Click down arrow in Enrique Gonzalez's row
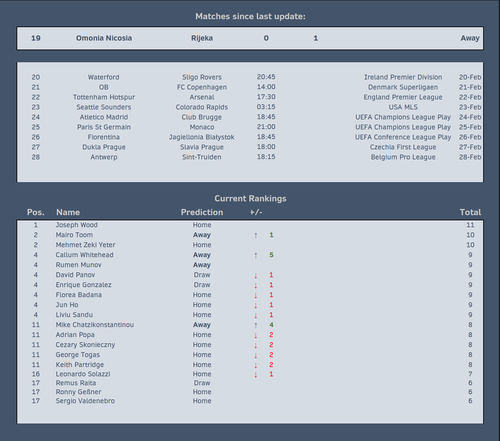This screenshot has height=441, width=500. pos(256,285)
